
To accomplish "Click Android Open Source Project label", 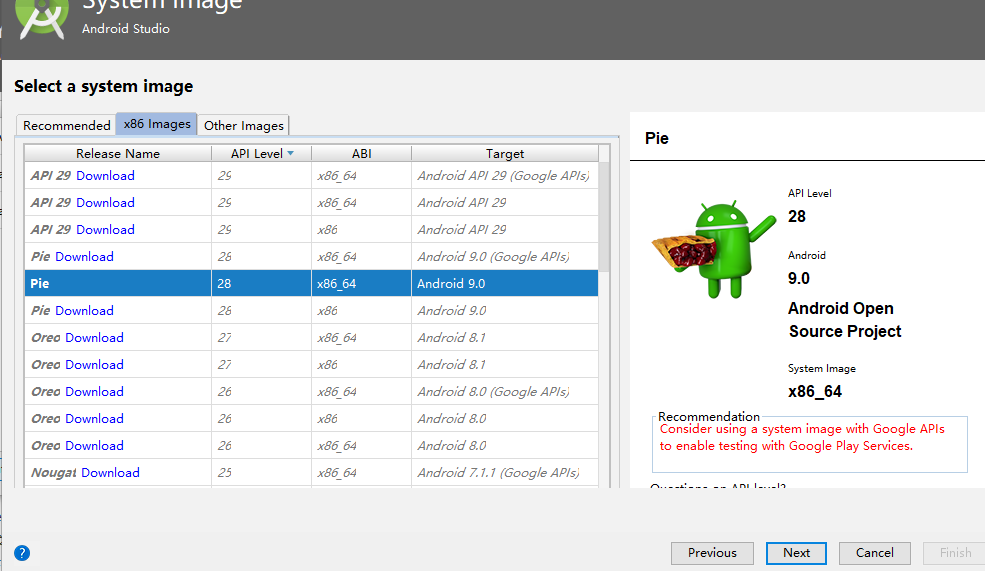I will [845, 320].
